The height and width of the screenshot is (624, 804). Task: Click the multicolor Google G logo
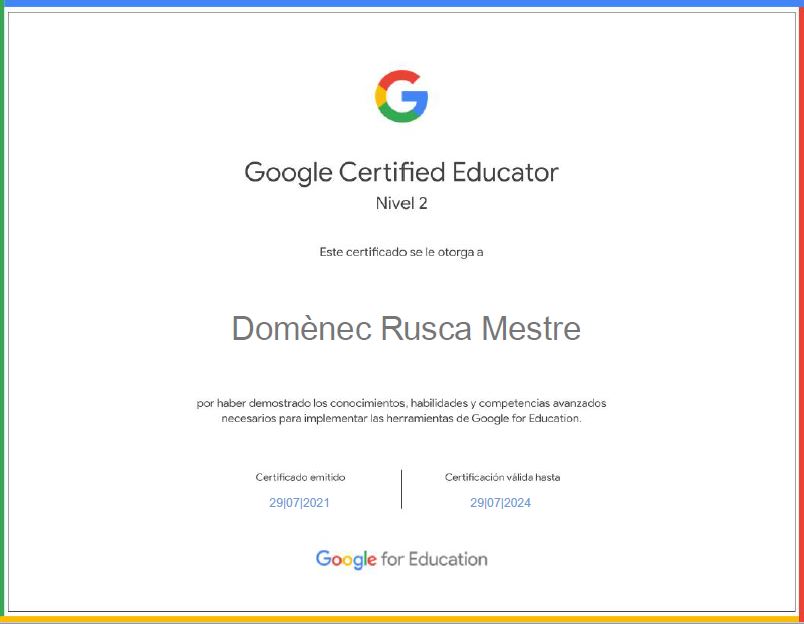pyautogui.click(x=402, y=96)
